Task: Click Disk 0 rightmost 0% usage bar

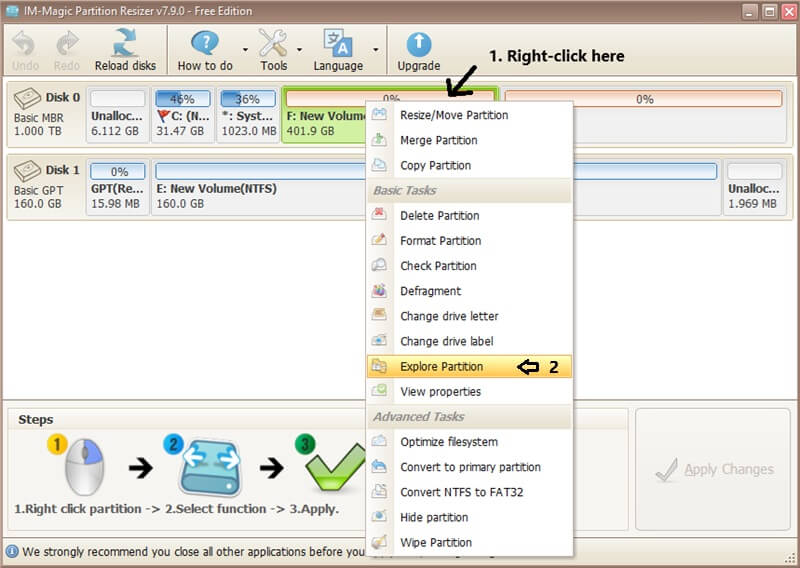Action: [x=643, y=98]
